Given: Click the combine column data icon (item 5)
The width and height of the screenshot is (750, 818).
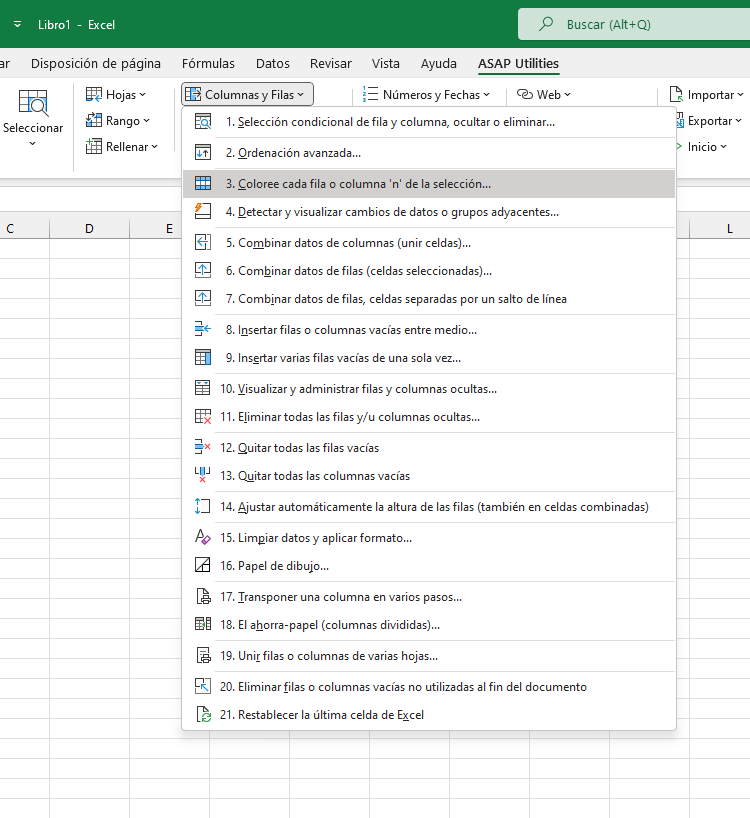Looking at the screenshot, I should click(202, 243).
